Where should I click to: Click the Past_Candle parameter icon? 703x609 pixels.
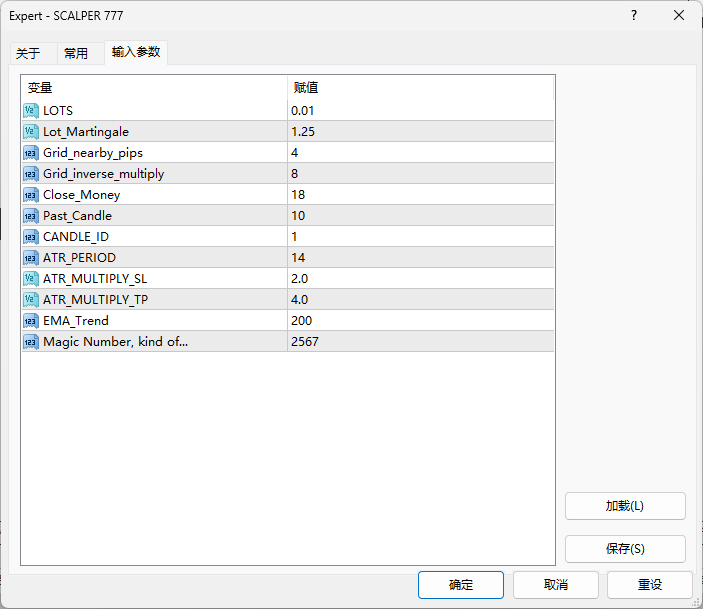pyautogui.click(x=30, y=216)
